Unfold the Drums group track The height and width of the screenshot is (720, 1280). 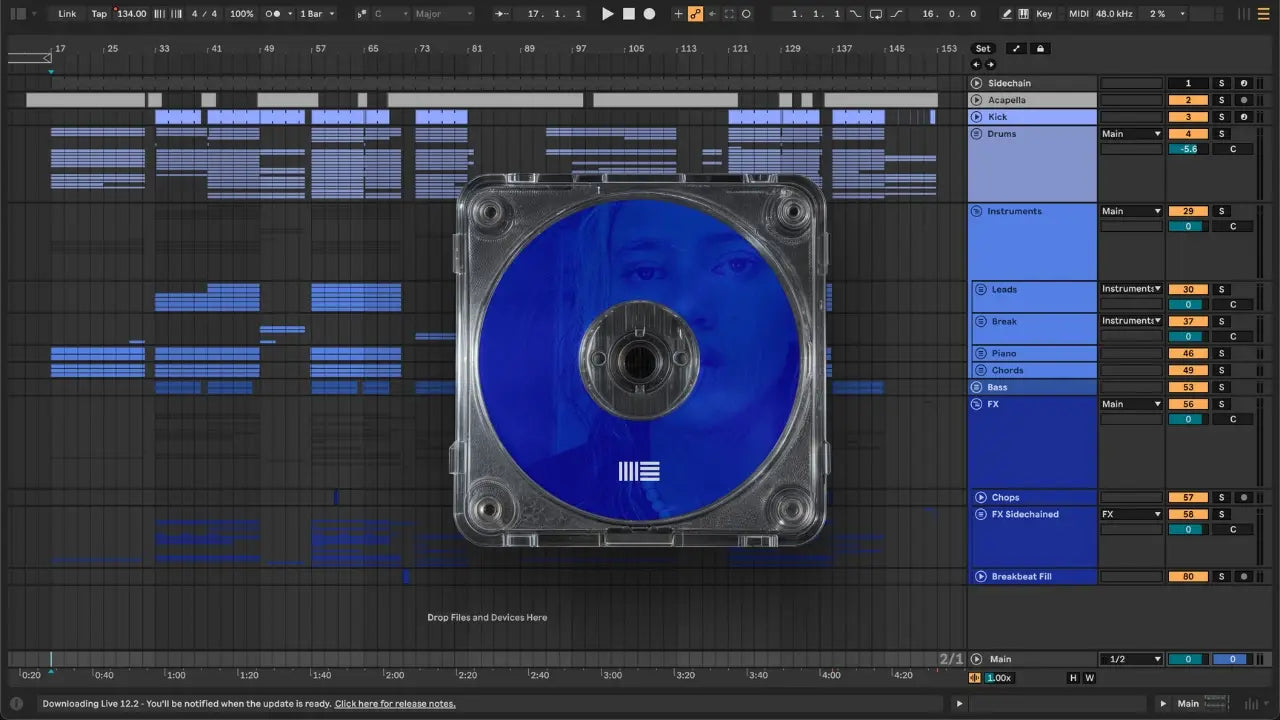[x=977, y=134]
